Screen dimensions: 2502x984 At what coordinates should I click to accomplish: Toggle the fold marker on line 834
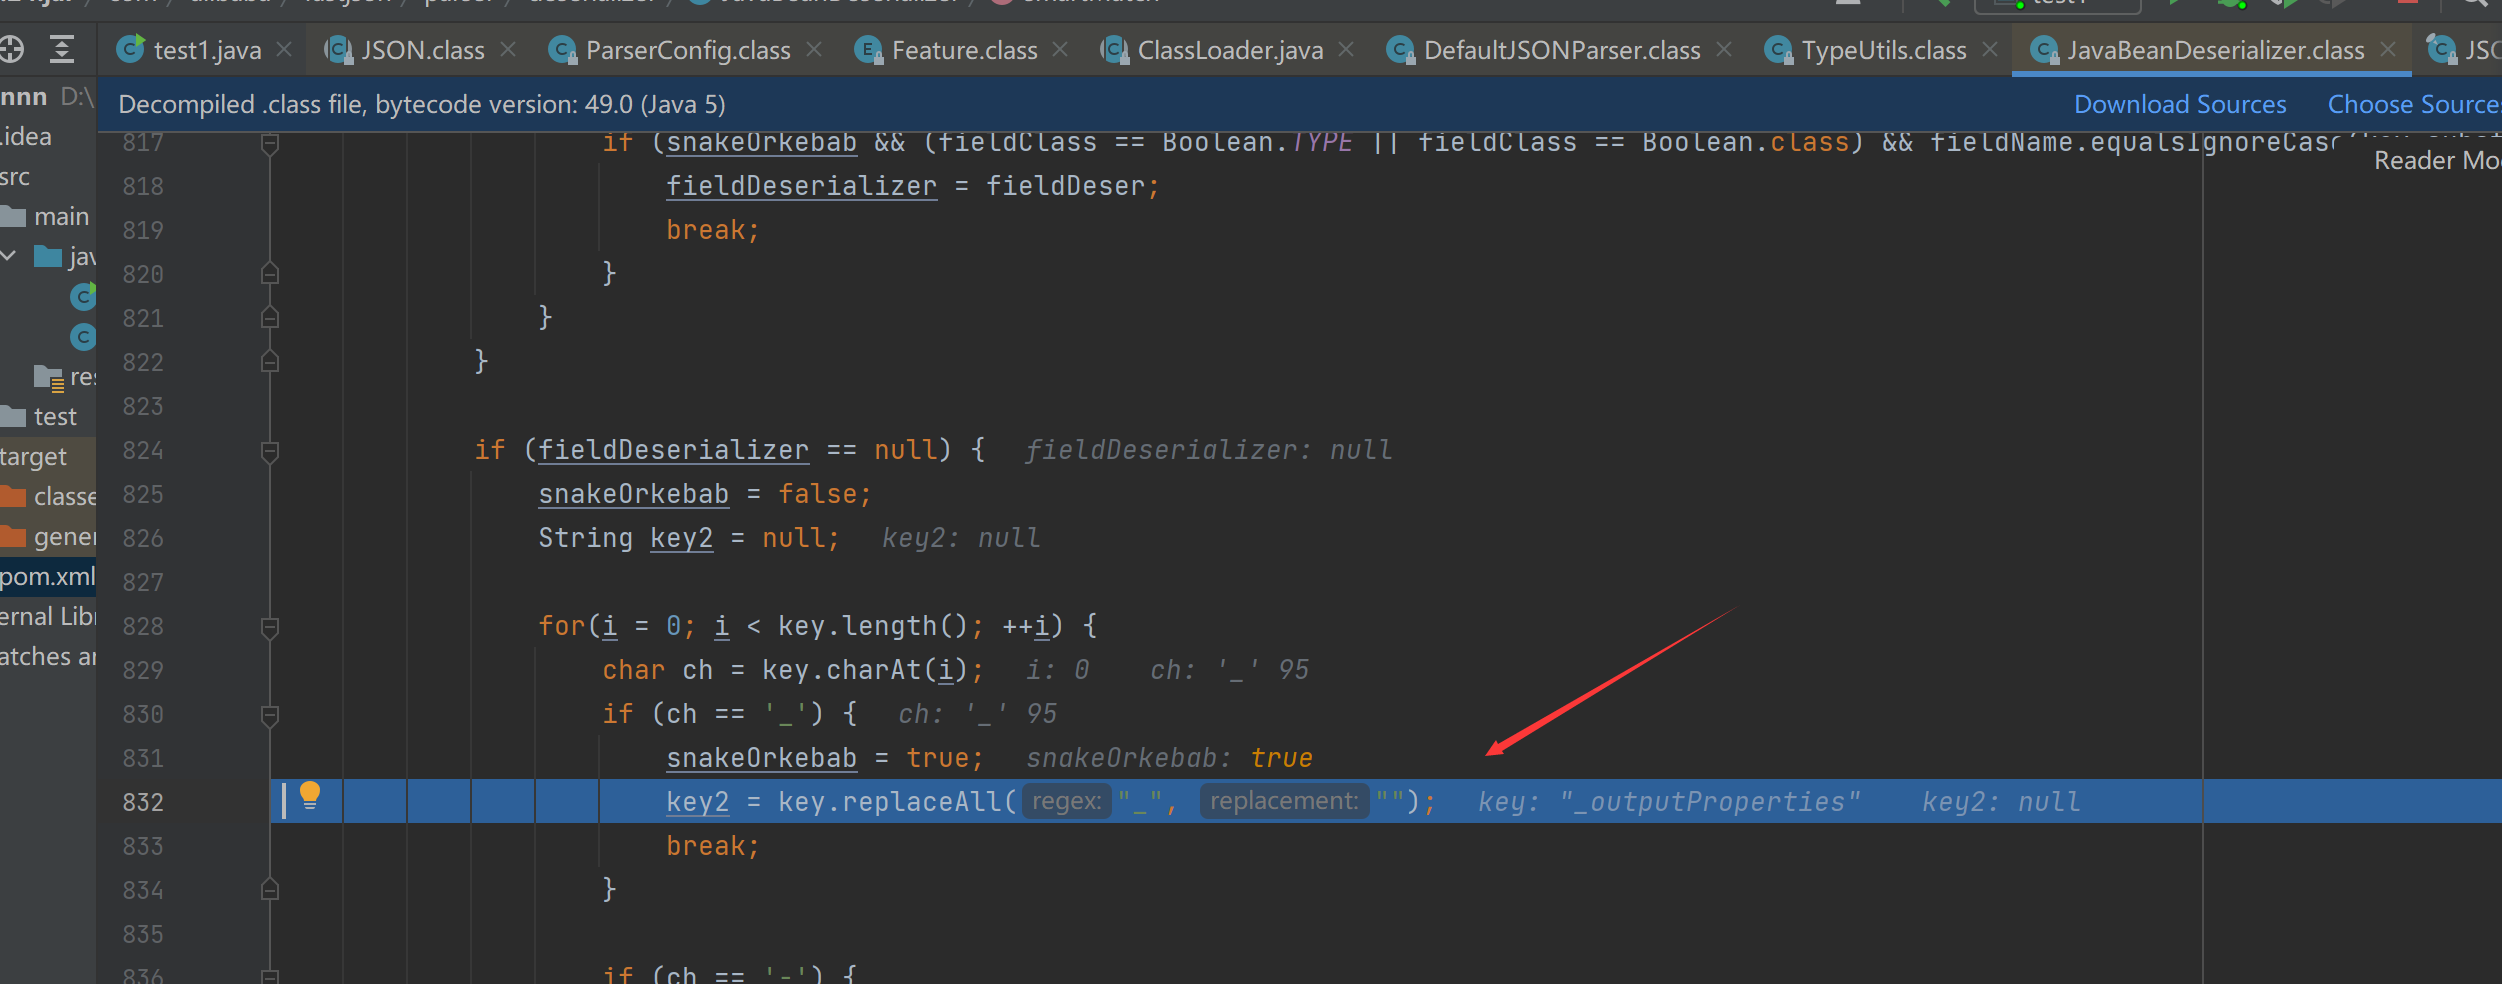pos(269,889)
